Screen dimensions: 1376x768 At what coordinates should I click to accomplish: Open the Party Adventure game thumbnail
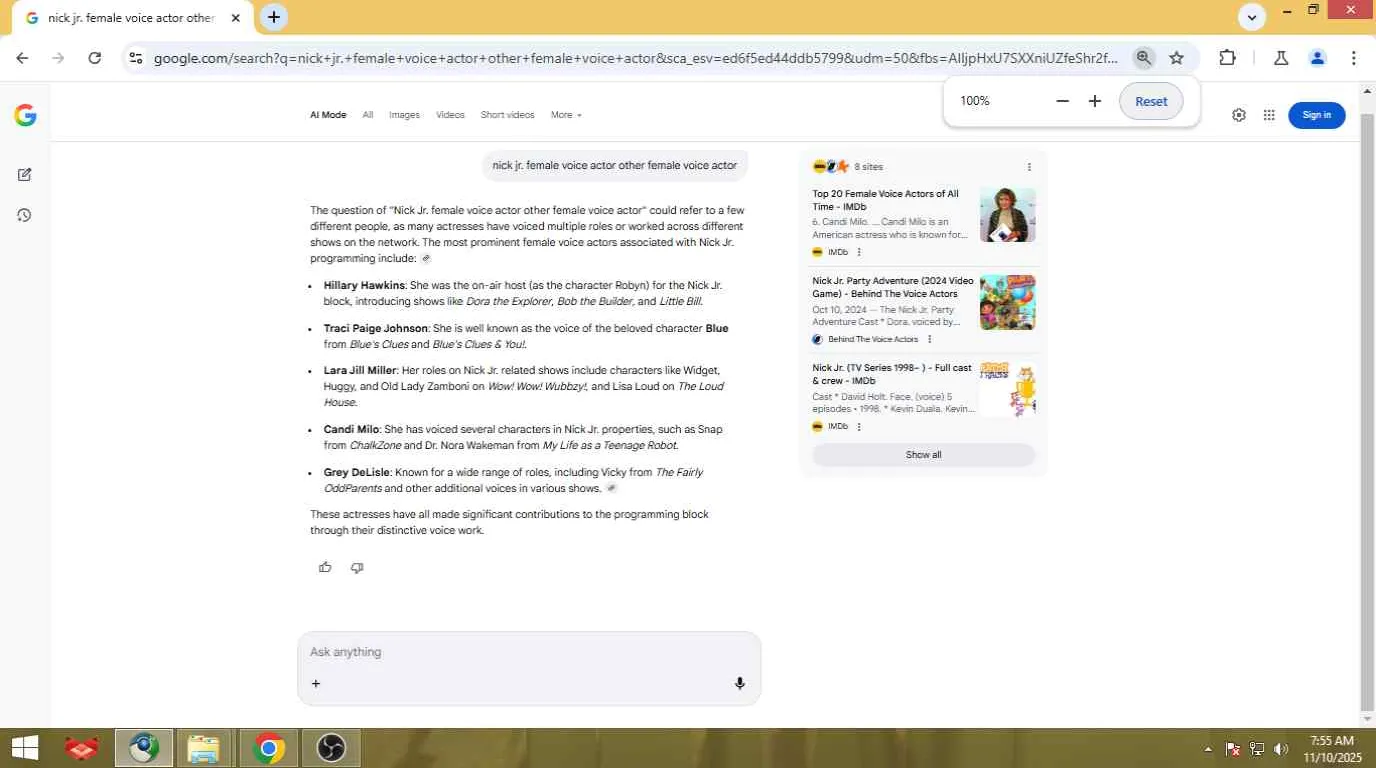[x=1007, y=302]
